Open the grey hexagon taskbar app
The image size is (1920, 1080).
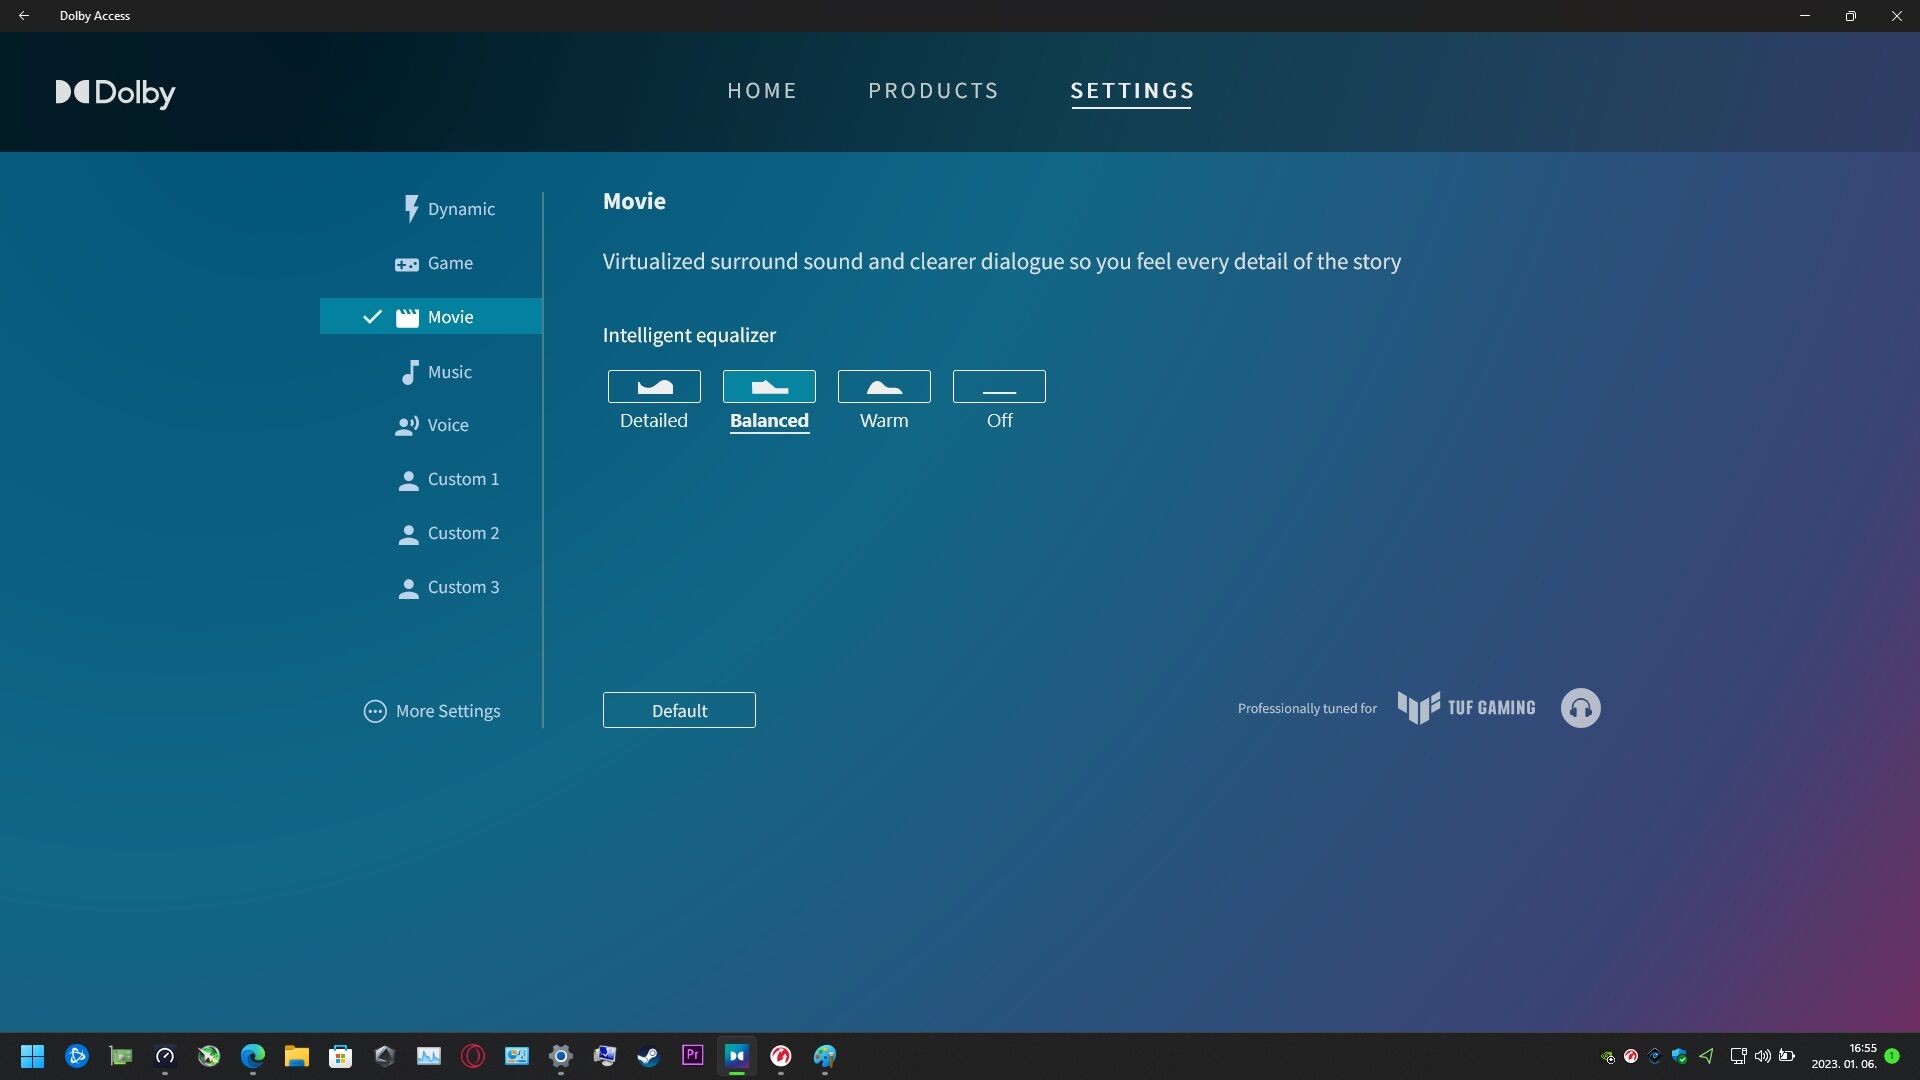click(x=385, y=1056)
